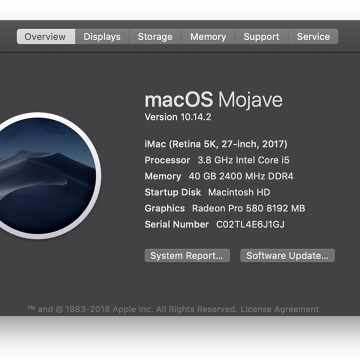The width and height of the screenshot is (360, 360).
Task: Switch to the Service tab
Action: [313, 37]
